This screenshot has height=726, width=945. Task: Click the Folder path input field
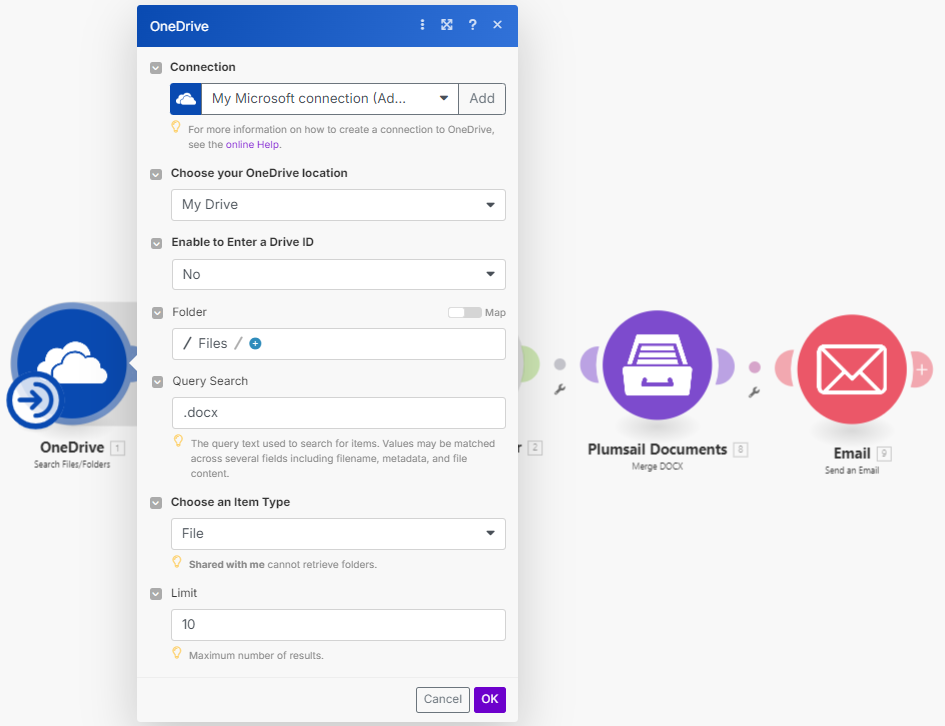339,344
